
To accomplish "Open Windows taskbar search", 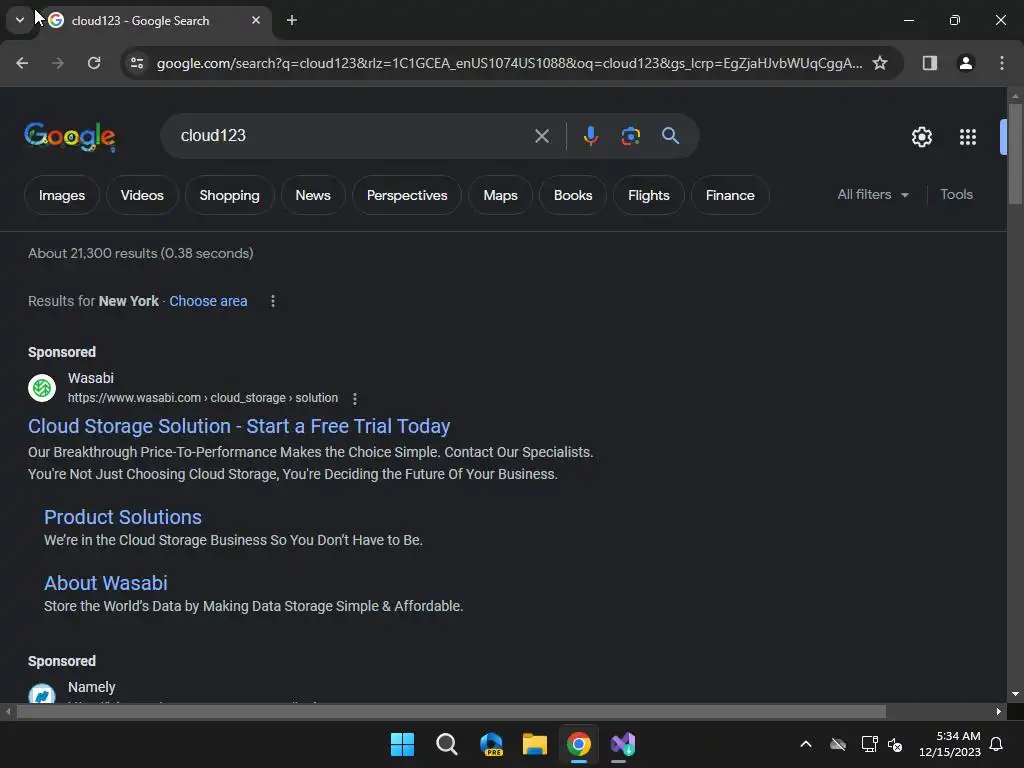I will 447,744.
